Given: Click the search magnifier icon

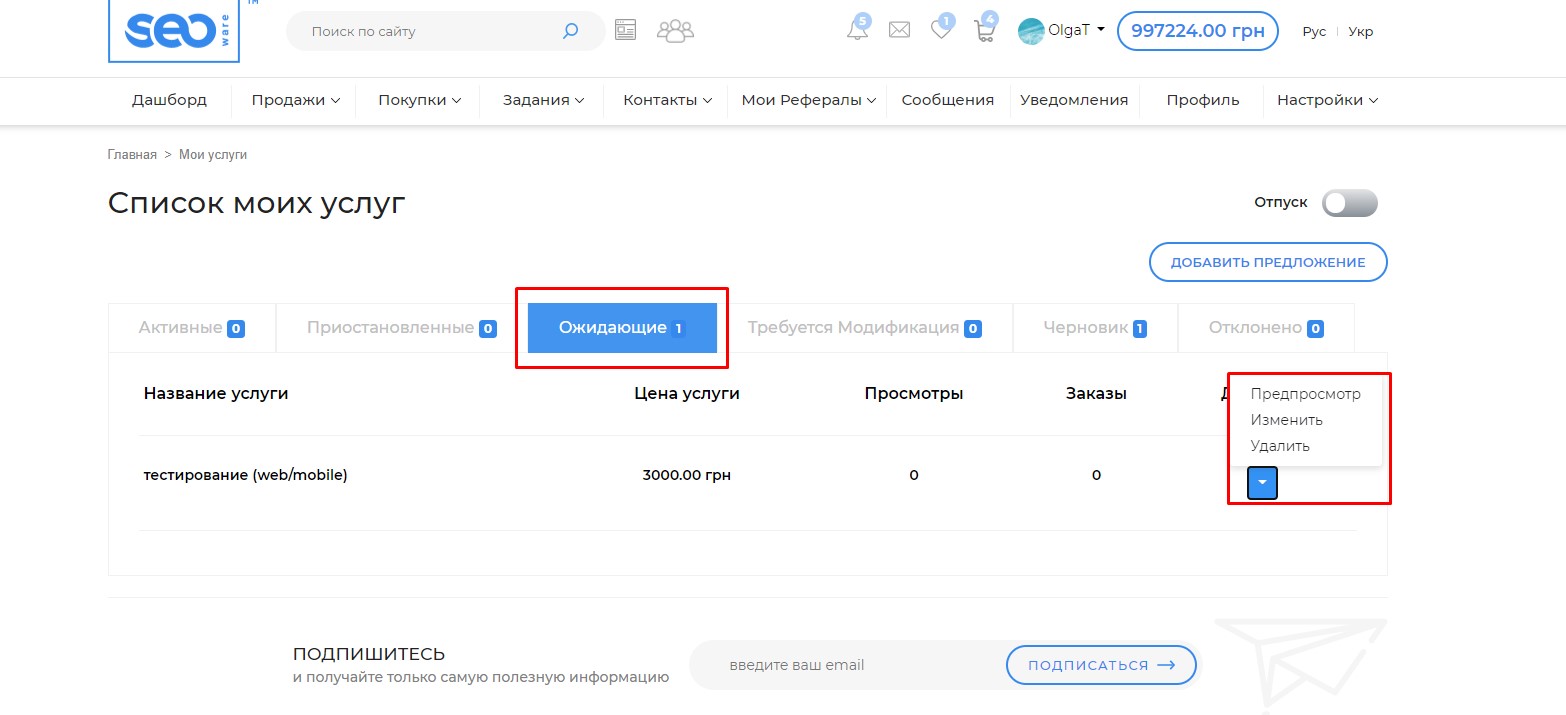Looking at the screenshot, I should coord(570,31).
